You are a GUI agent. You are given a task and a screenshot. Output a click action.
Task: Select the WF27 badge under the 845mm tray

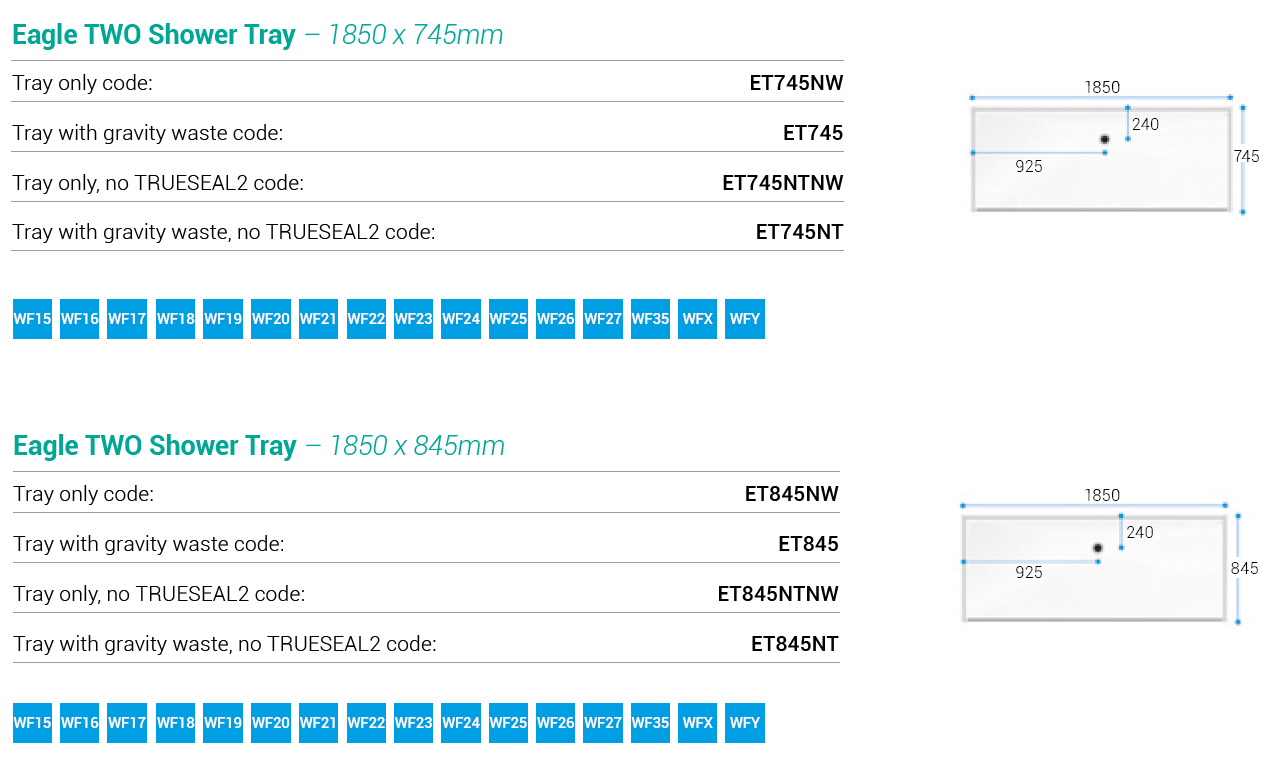(x=602, y=723)
